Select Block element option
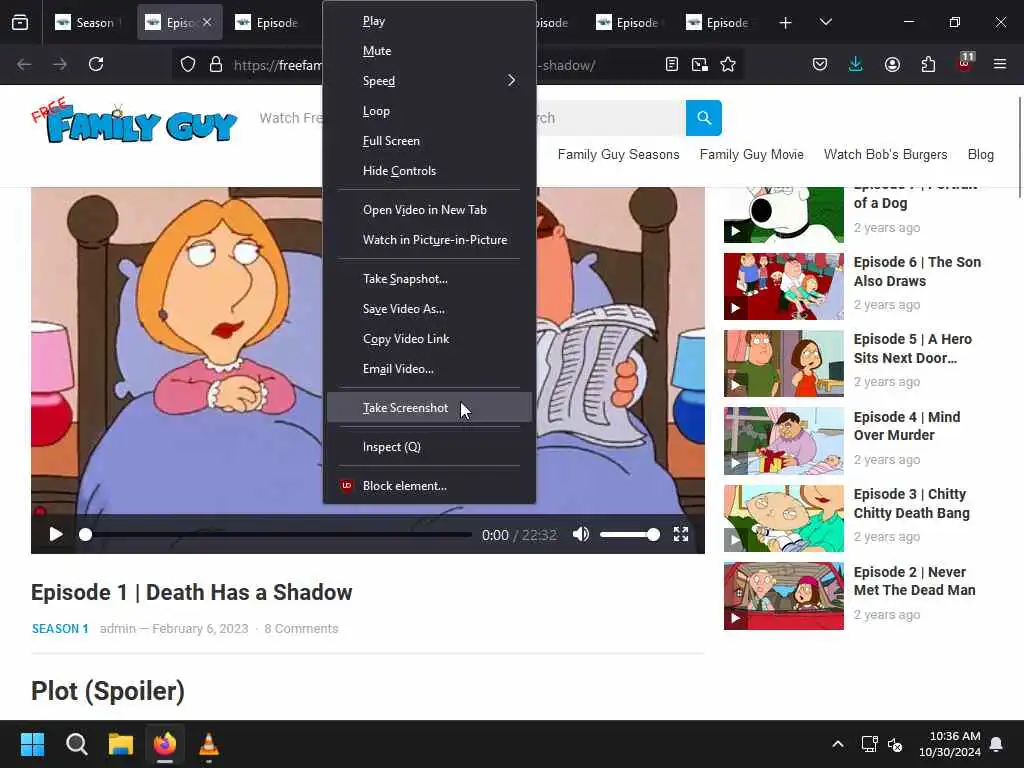Image resolution: width=1024 pixels, height=768 pixels. pos(429,486)
